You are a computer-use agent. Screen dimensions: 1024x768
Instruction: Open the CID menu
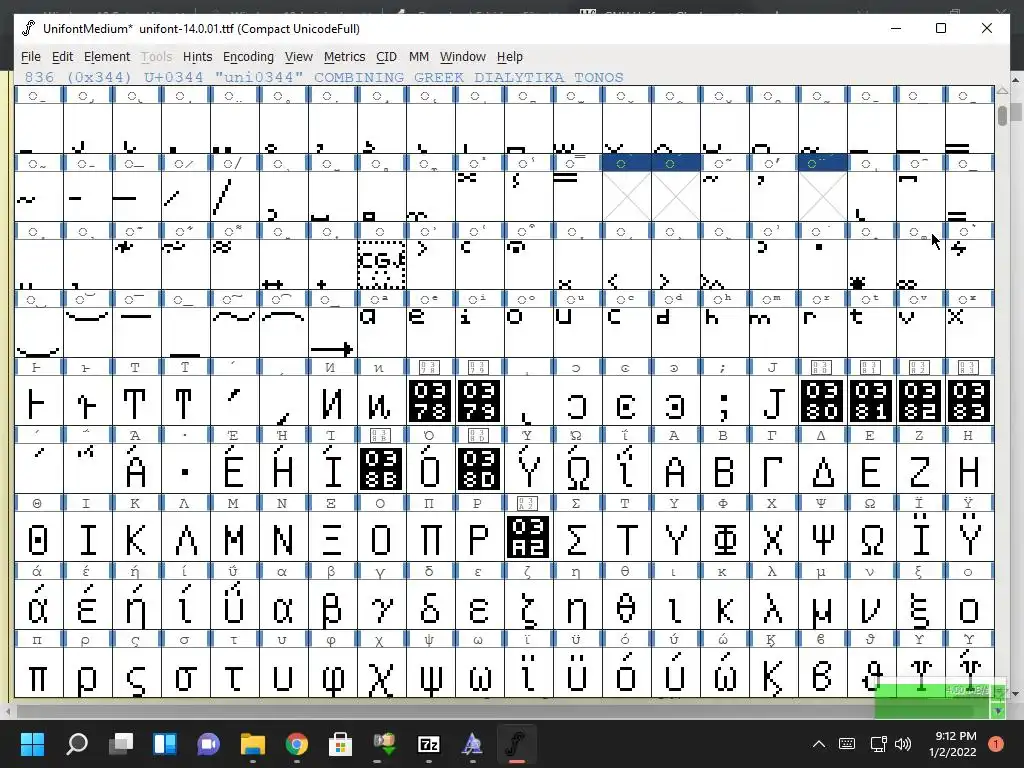[386, 57]
